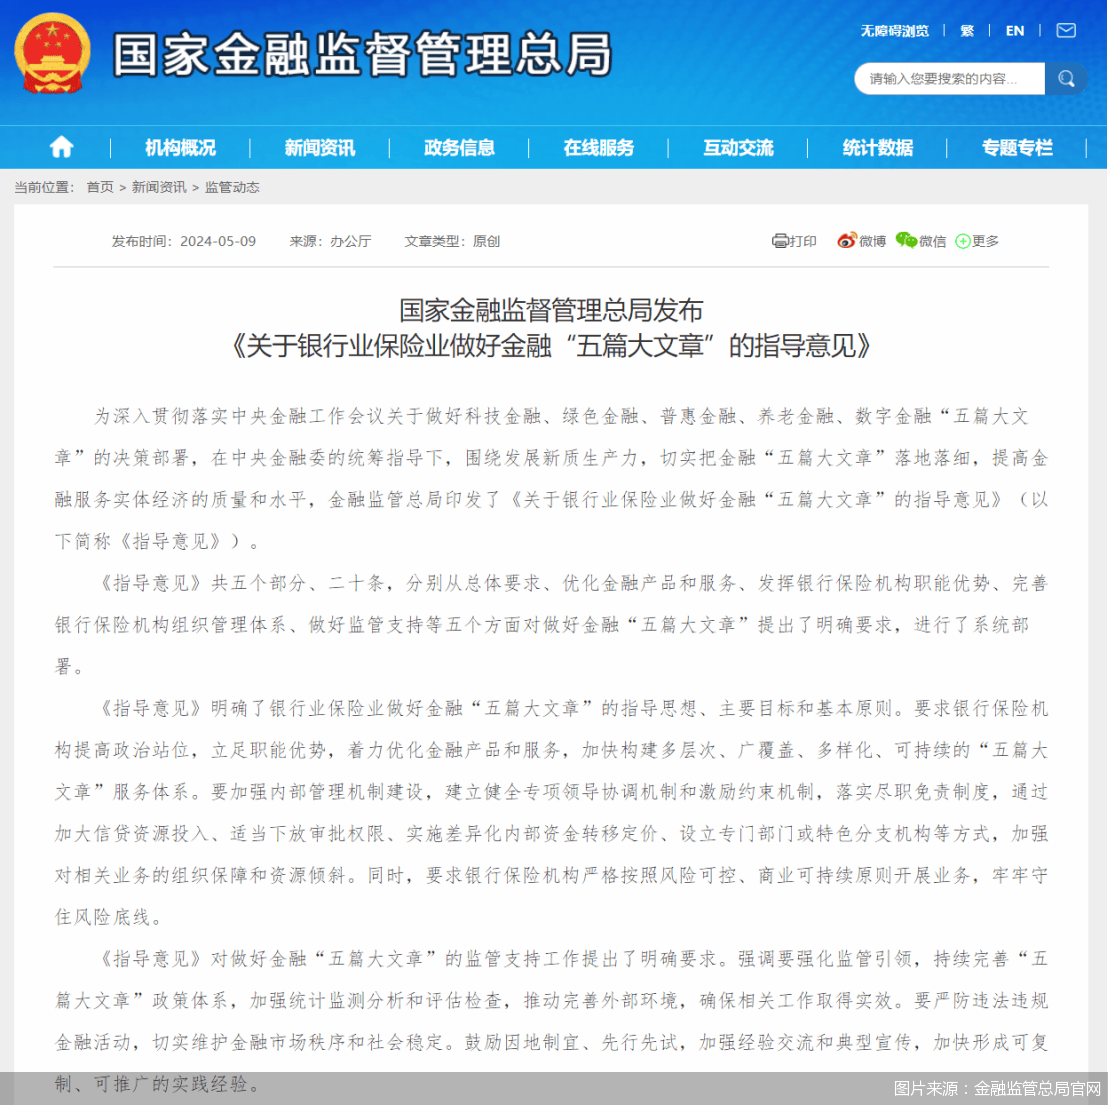Open 统计数据 menu
This screenshot has height=1105, width=1108.
pyautogui.click(x=878, y=148)
